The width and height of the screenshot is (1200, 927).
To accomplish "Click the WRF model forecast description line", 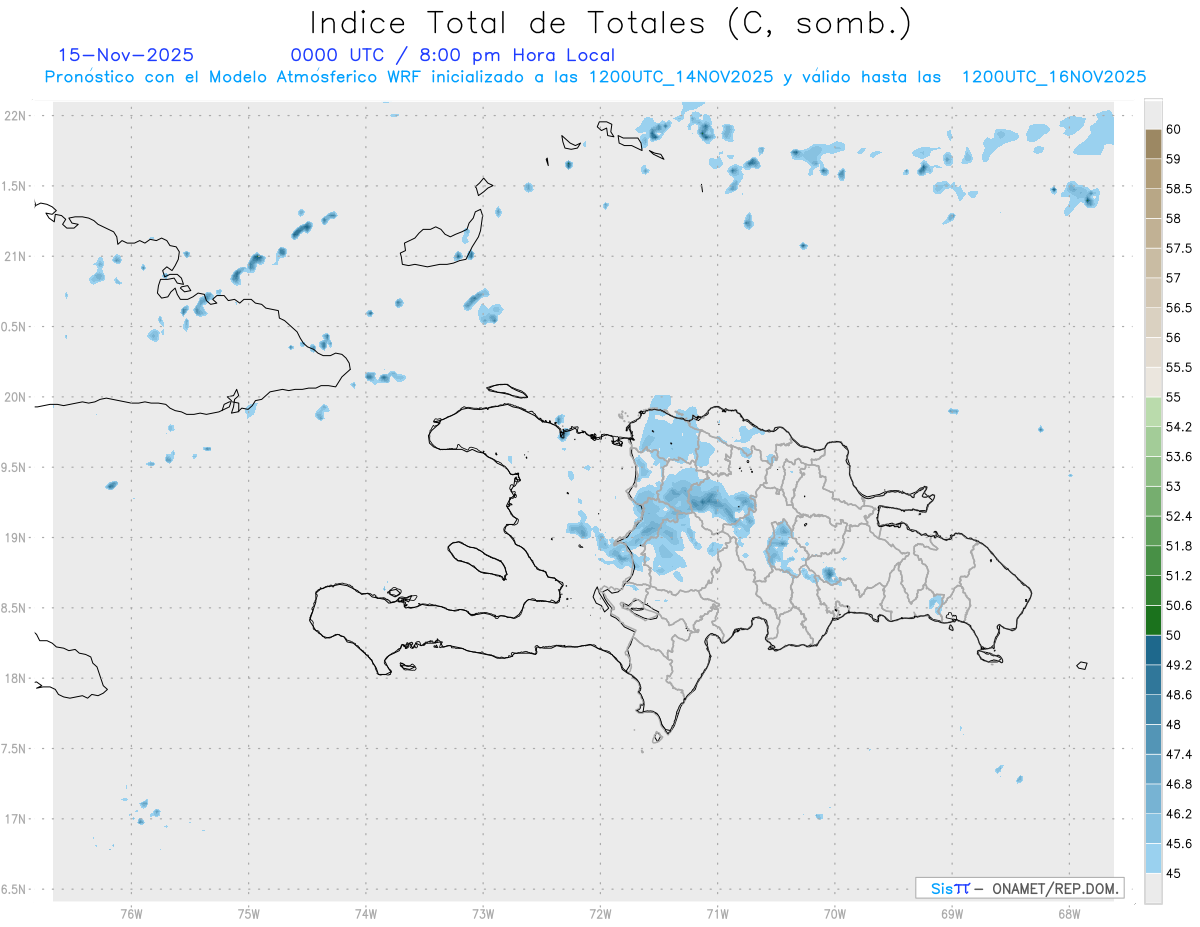I will click(595, 77).
